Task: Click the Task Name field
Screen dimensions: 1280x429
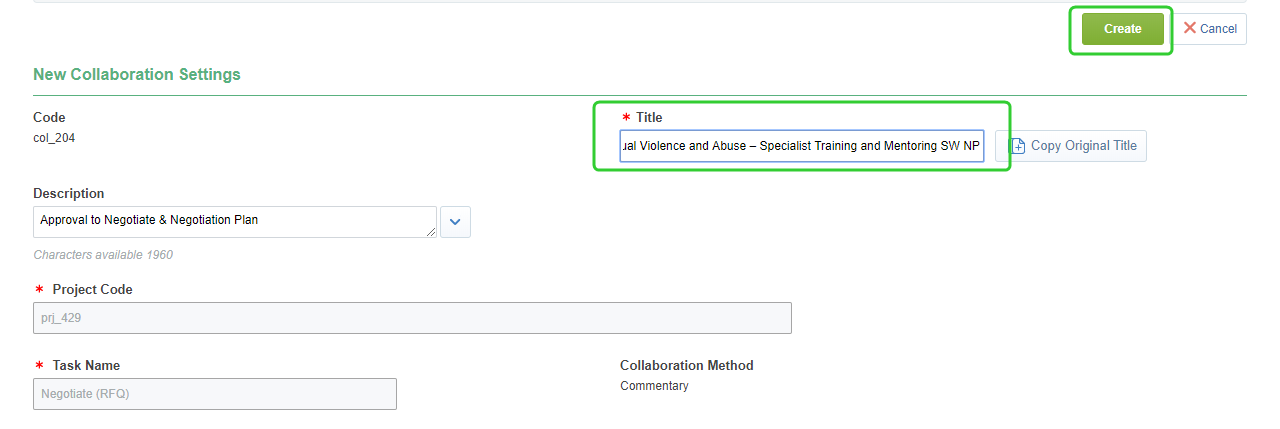Action: (215, 394)
